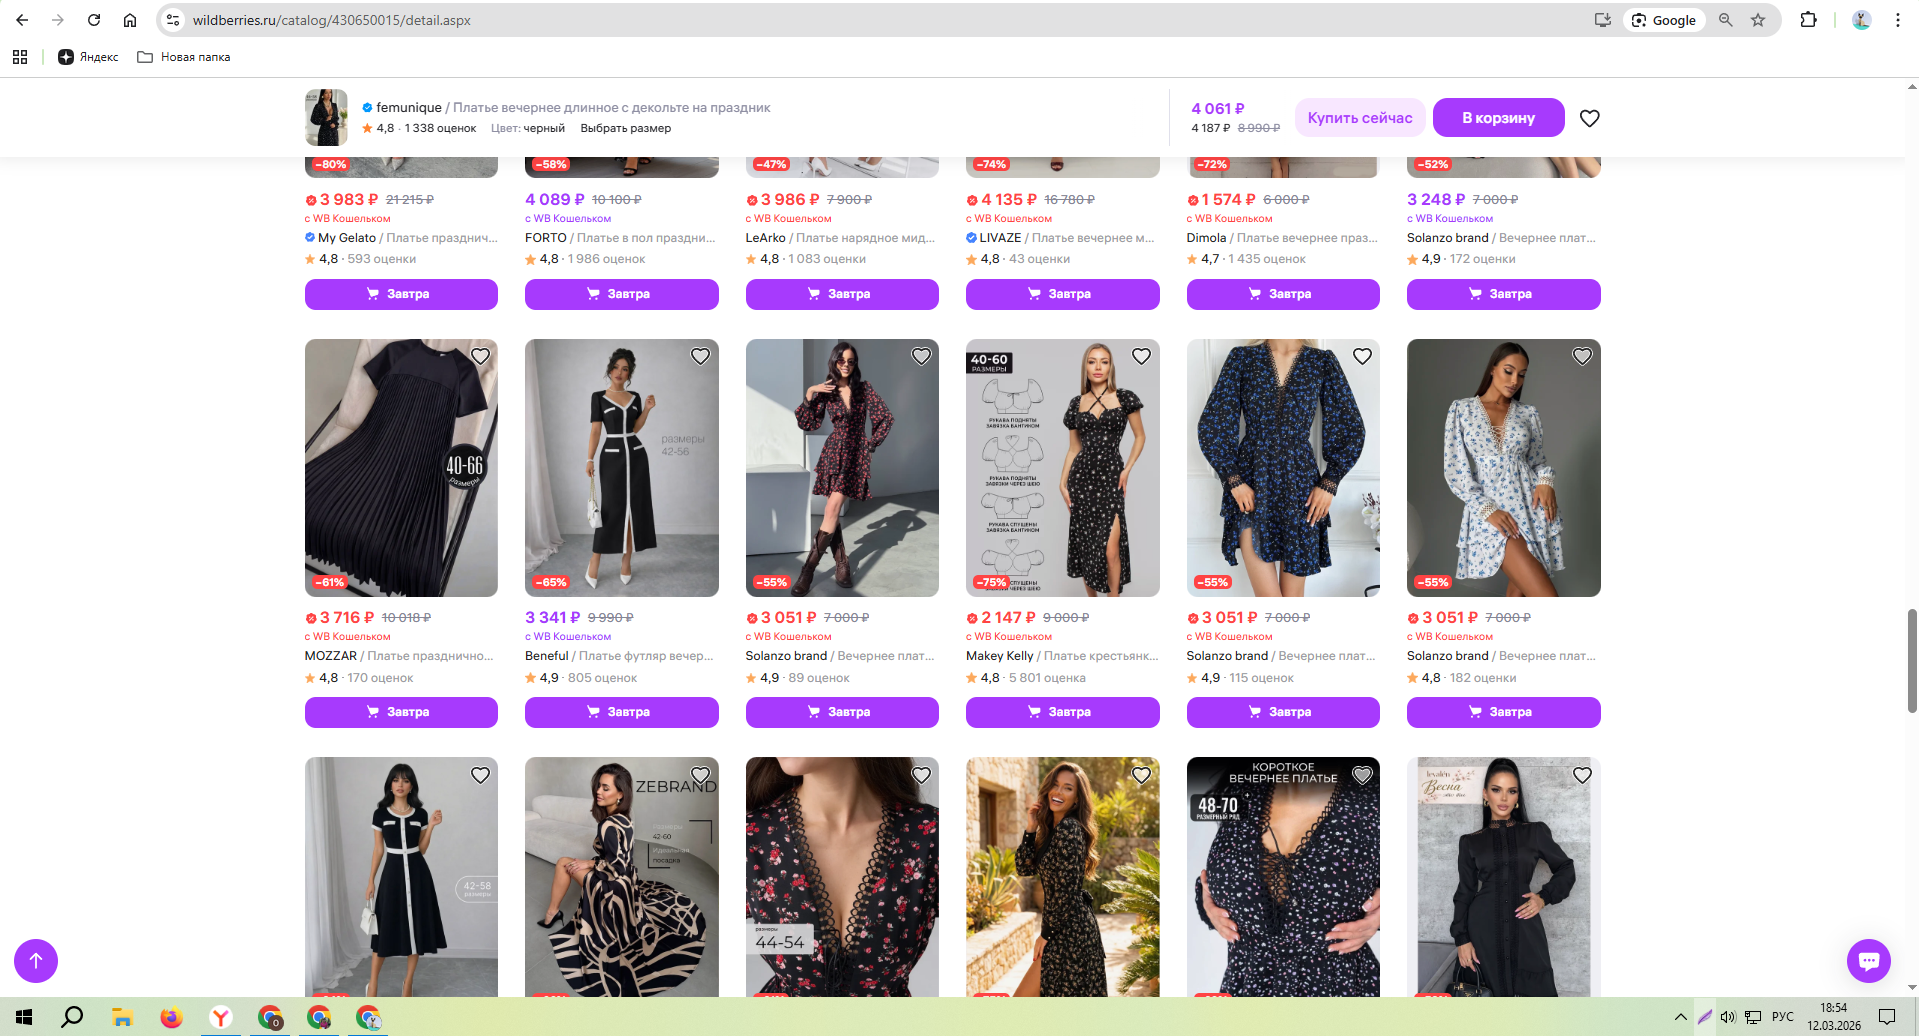This screenshot has height=1036, width=1919.
Task: Reload the Wildberries page
Action: tap(94, 20)
